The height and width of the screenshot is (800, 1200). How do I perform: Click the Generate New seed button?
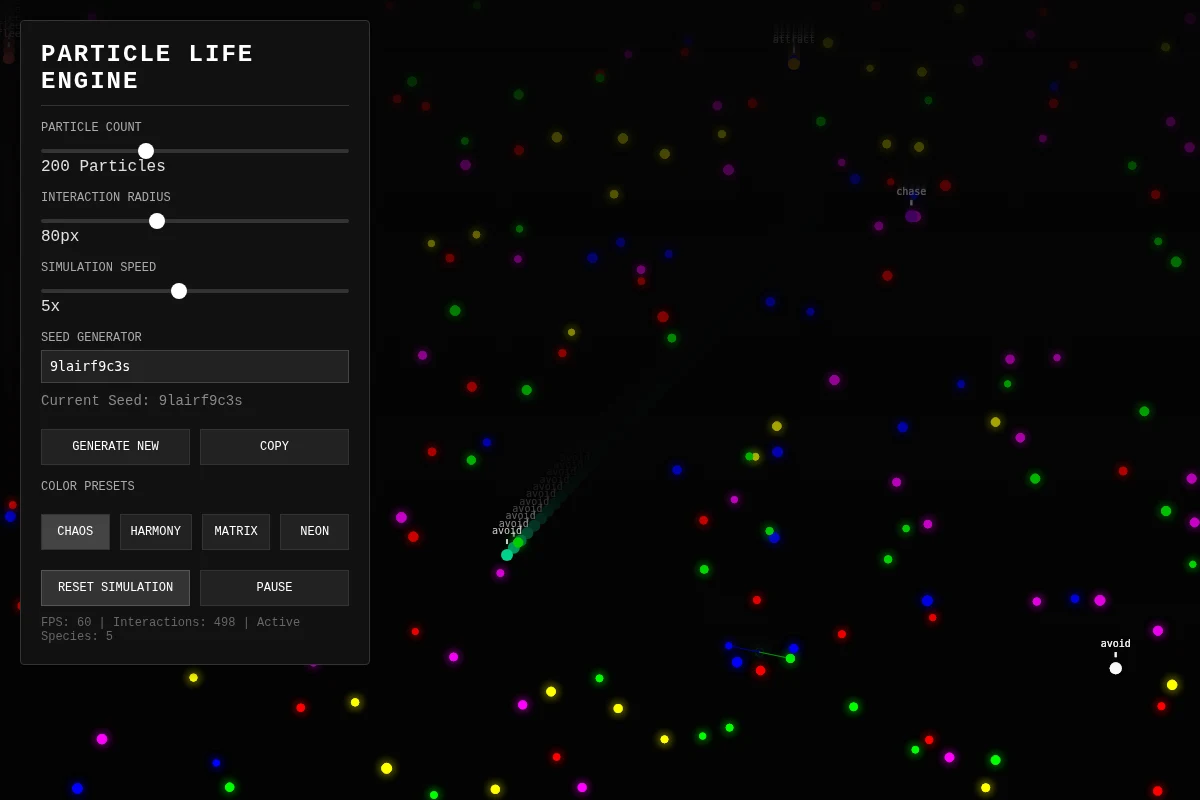[115, 447]
